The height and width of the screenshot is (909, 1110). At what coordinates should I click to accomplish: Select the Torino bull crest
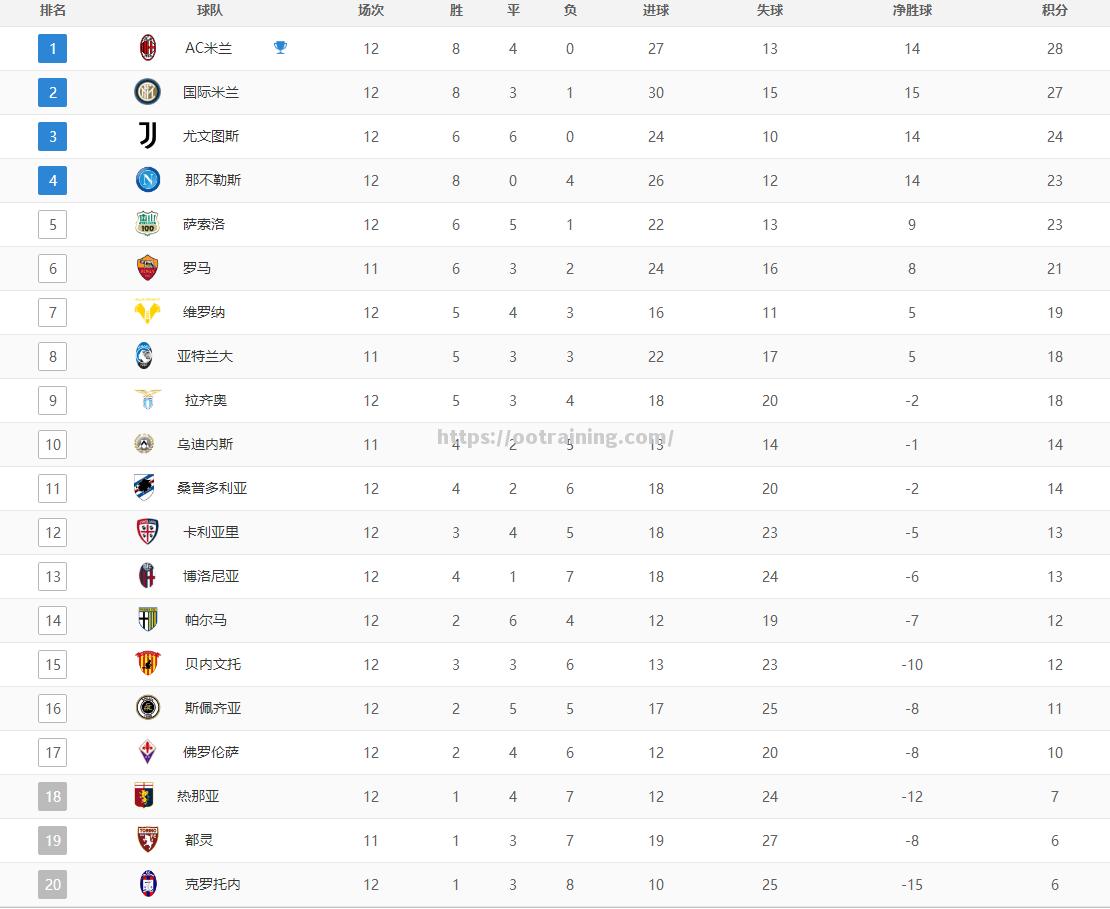(x=147, y=839)
